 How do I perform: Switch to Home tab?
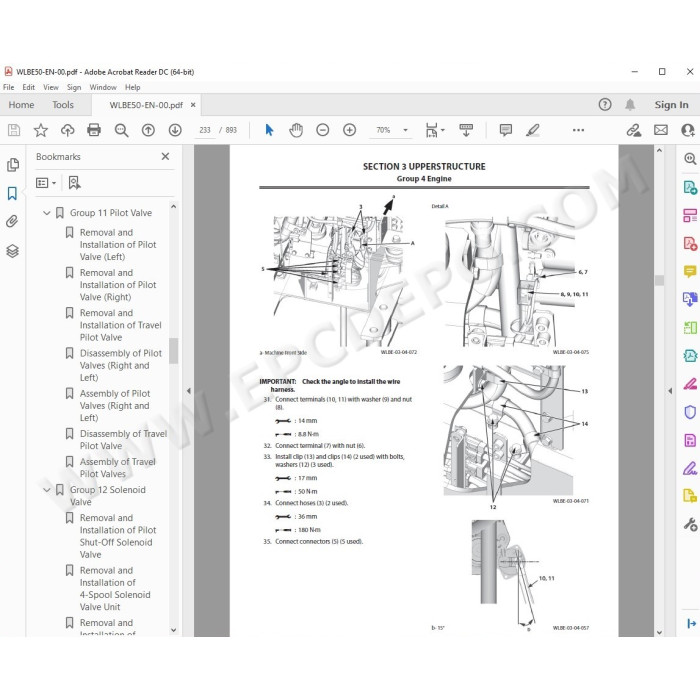tap(21, 104)
